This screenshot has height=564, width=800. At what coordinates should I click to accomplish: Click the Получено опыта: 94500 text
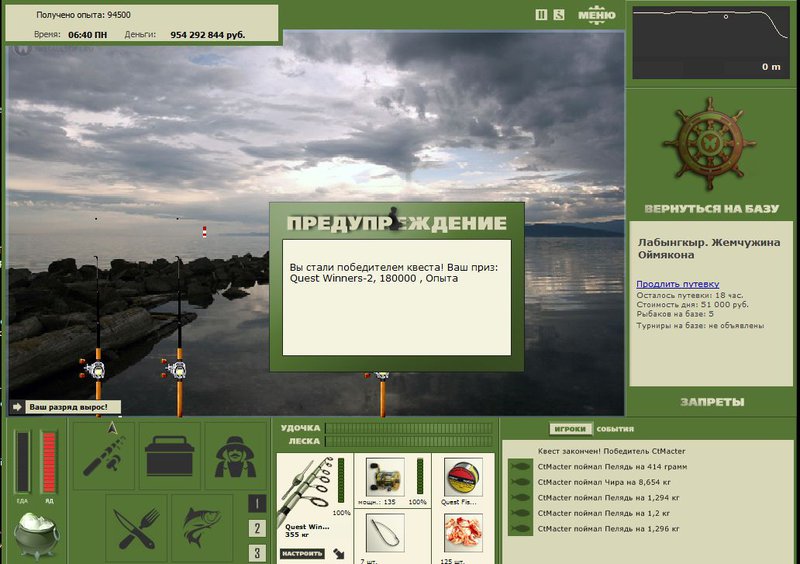(x=83, y=15)
